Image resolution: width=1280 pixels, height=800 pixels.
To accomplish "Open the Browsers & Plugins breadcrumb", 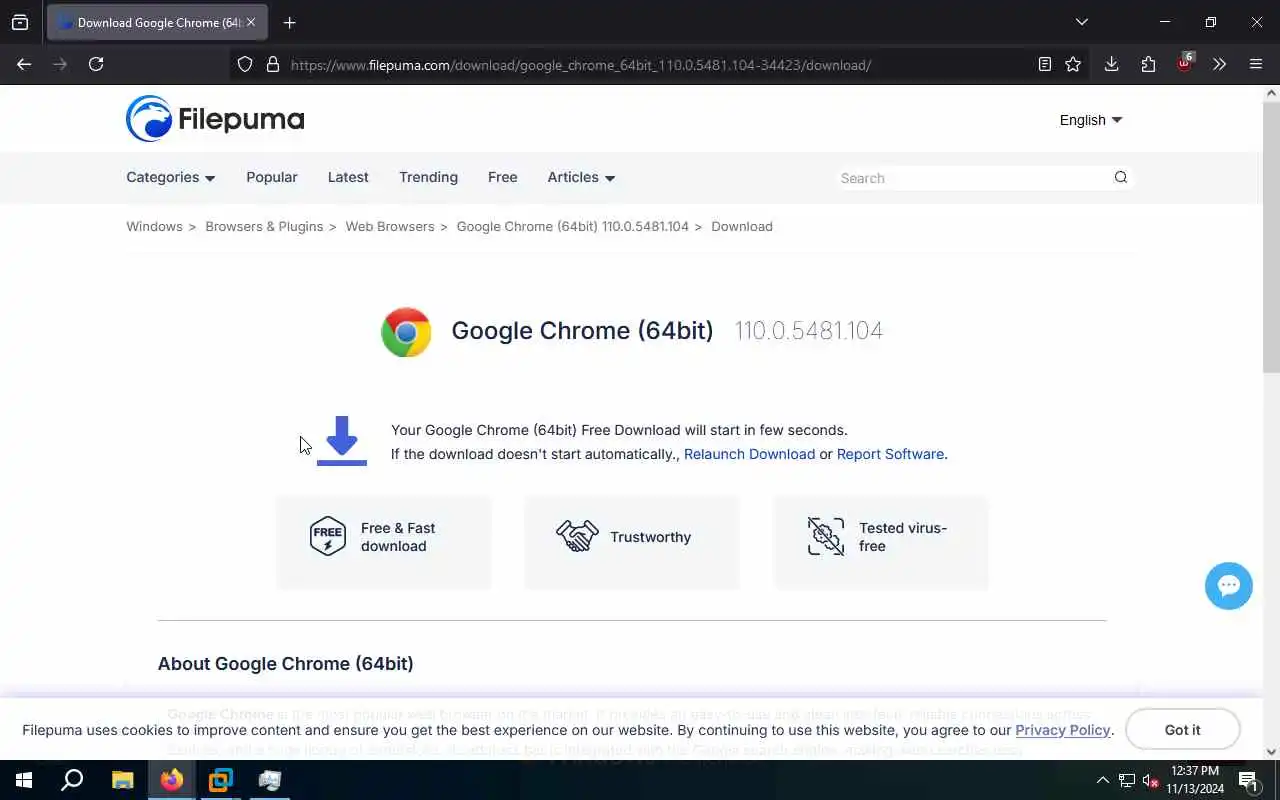I will coord(264,226).
